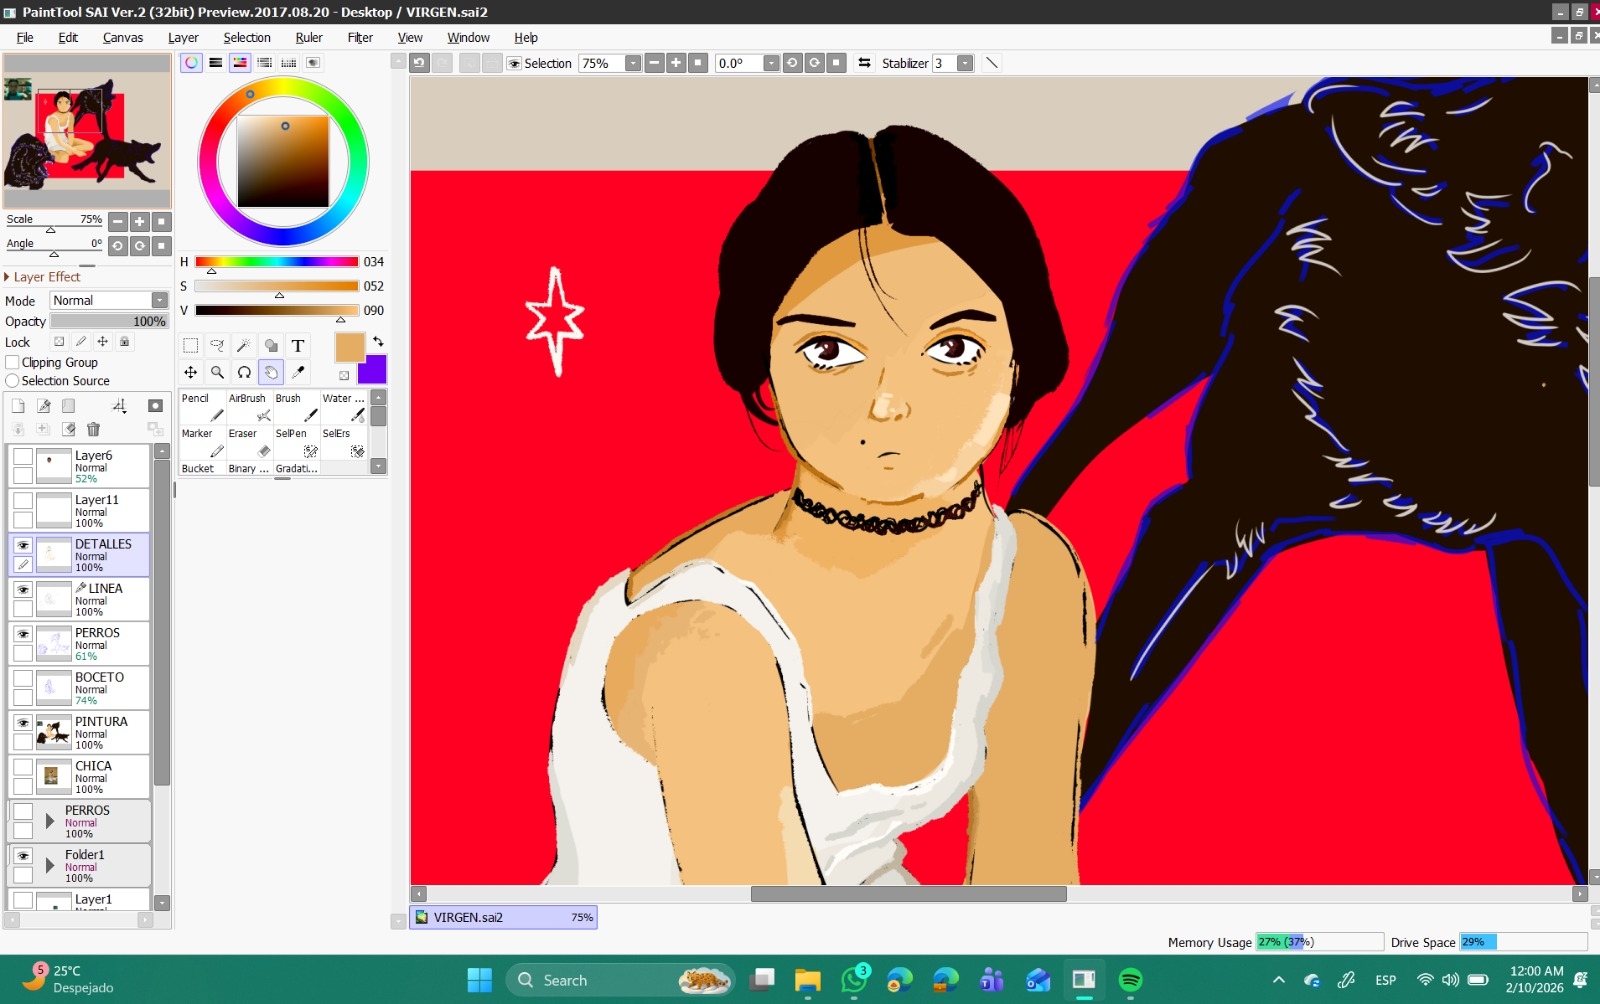Expand the PERROS folder in layers

coord(49,821)
